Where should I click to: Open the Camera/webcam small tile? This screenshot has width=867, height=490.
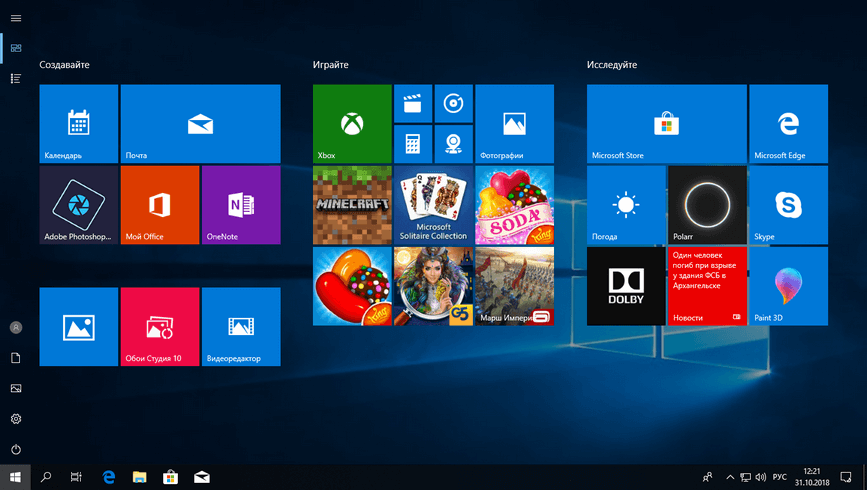click(x=453, y=144)
